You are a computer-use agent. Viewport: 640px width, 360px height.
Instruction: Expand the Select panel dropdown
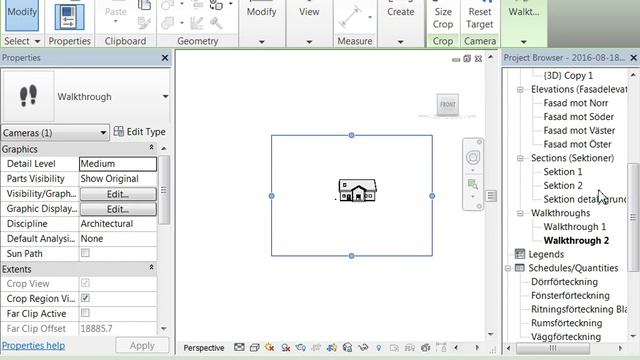point(37,41)
